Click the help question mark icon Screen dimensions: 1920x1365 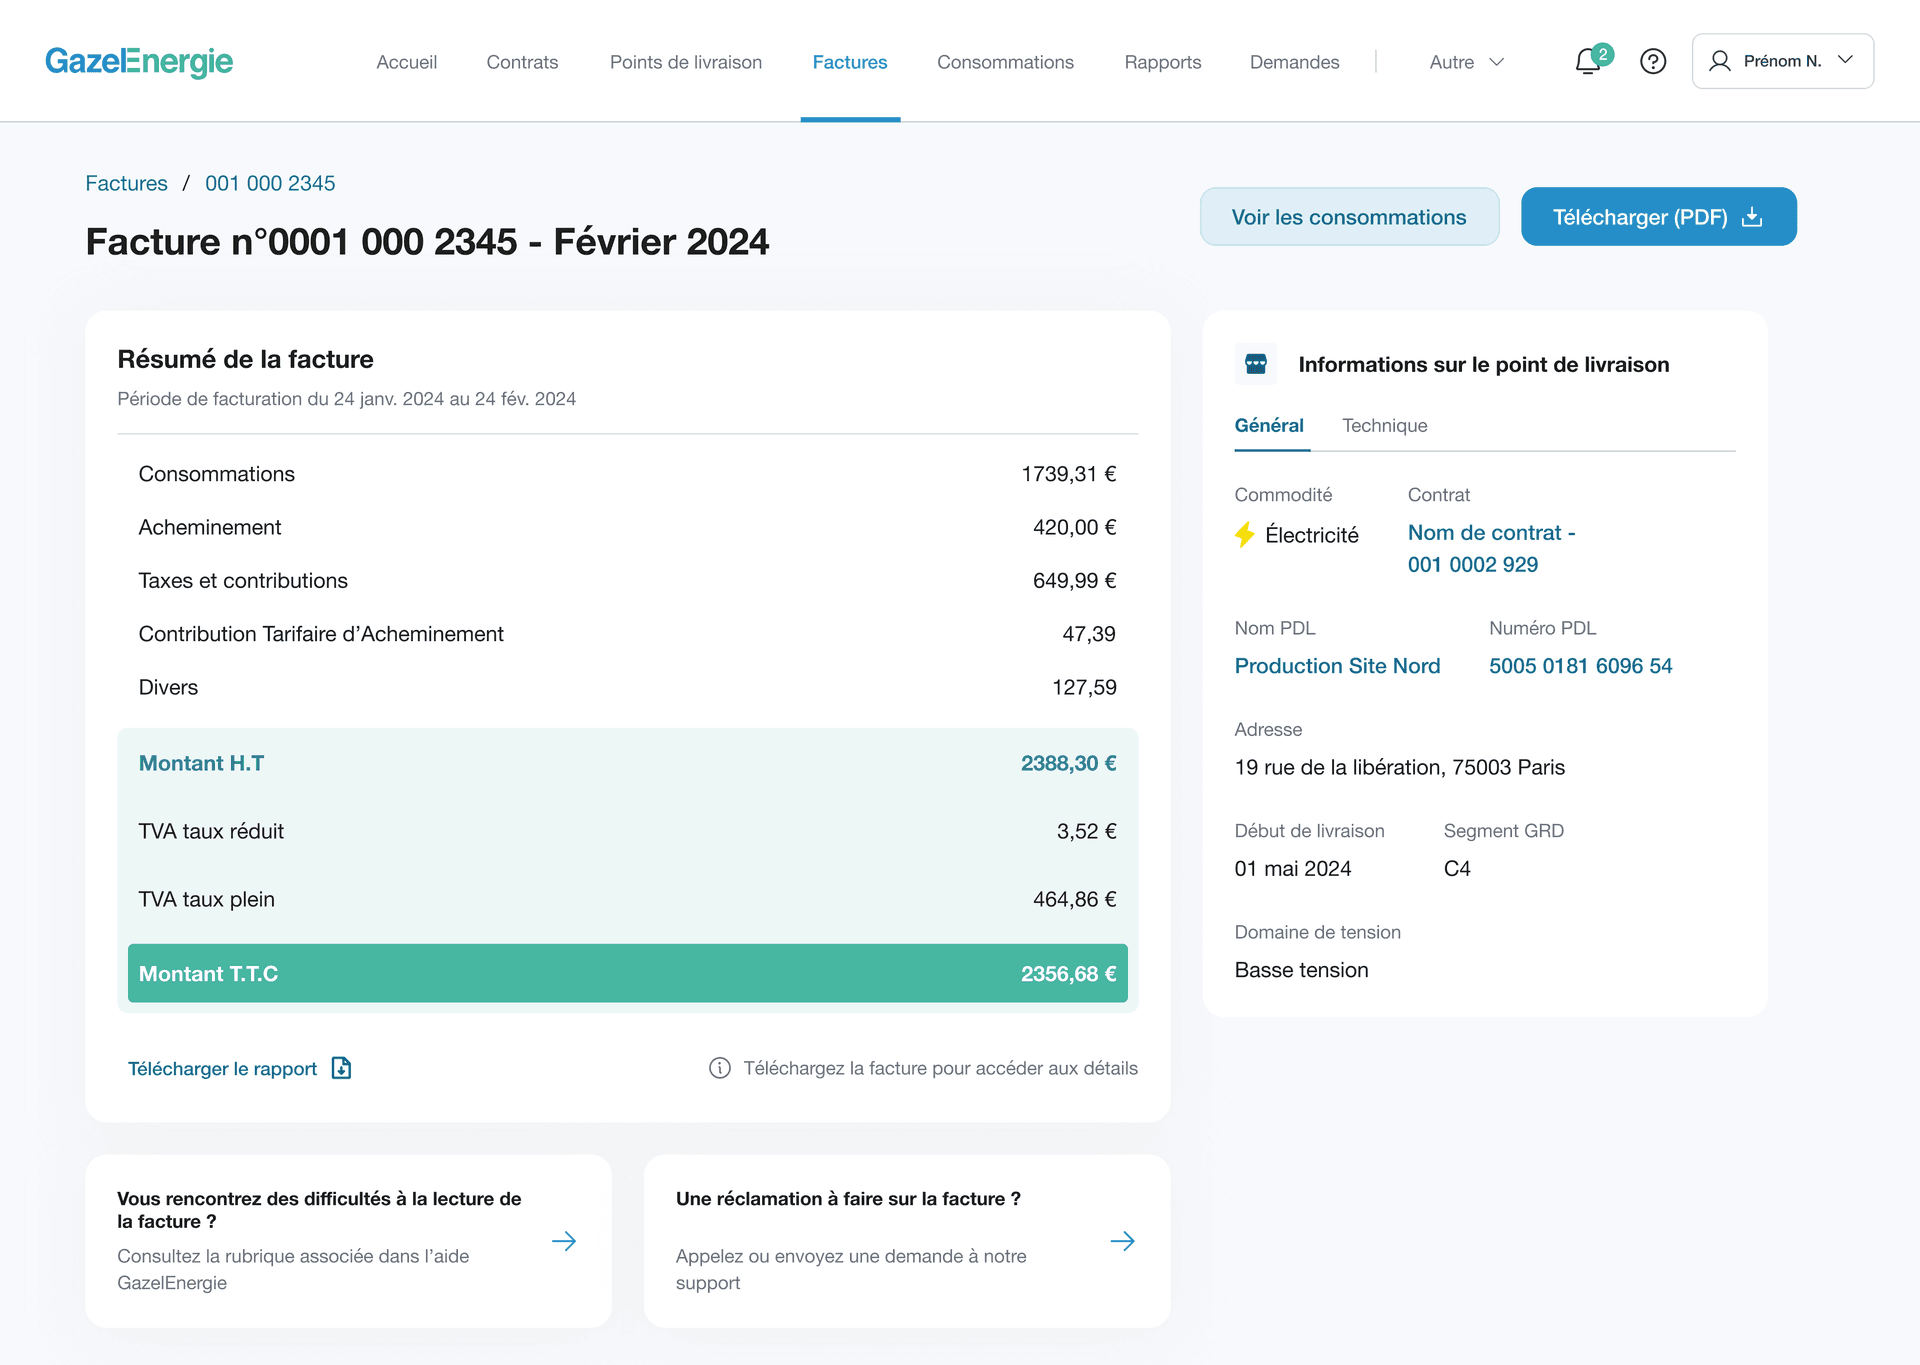click(x=1653, y=62)
